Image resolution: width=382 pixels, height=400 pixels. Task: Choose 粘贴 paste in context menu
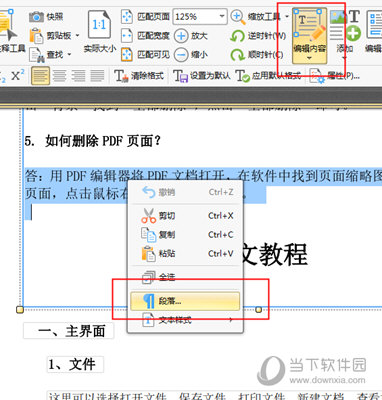[185, 254]
